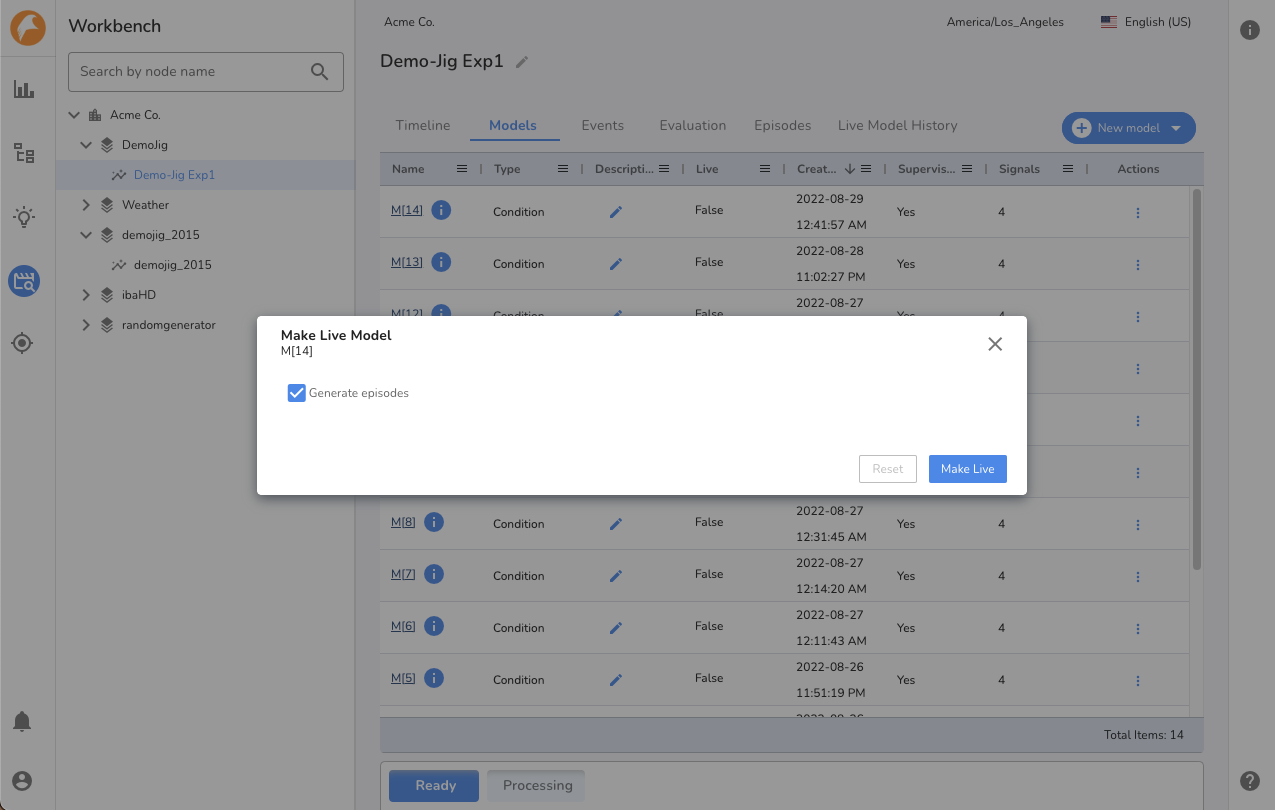This screenshot has height=810, width=1275.
Task: Expand the randomgenerator tree node
Action: [x=86, y=325]
